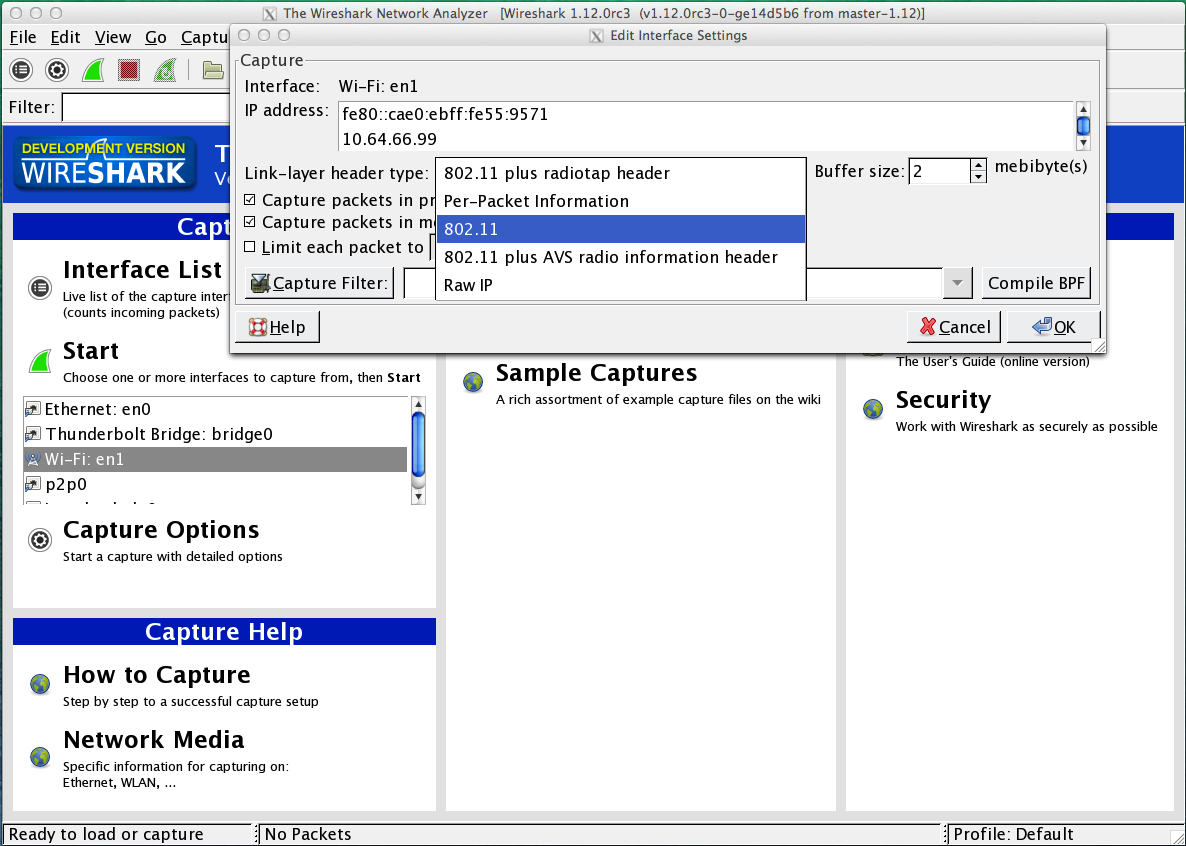Viewport: 1186px width, 846px height.
Task: Open the Edit menu
Action: pyautogui.click(x=66, y=37)
